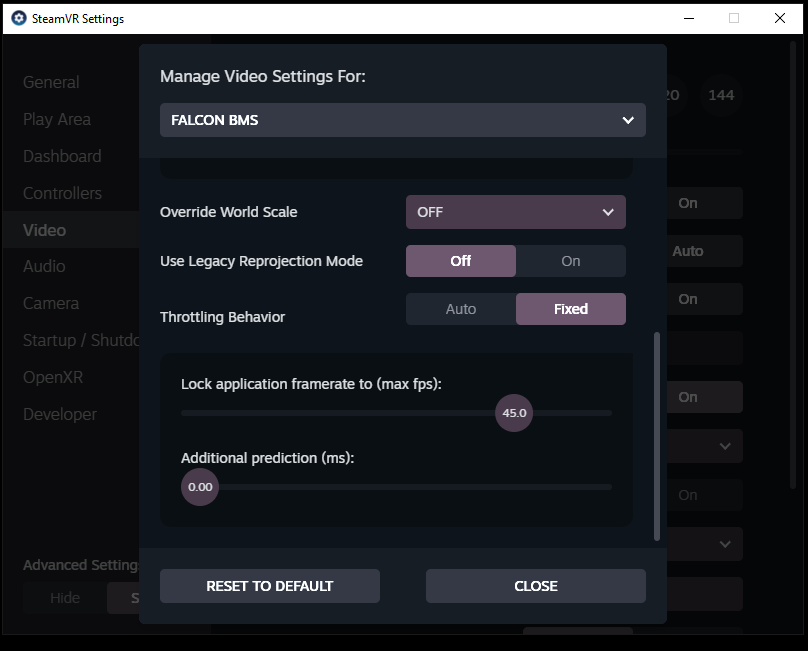Set Legacy Reprojection Mode to On
Viewport: 808px width, 651px height.
click(570, 261)
